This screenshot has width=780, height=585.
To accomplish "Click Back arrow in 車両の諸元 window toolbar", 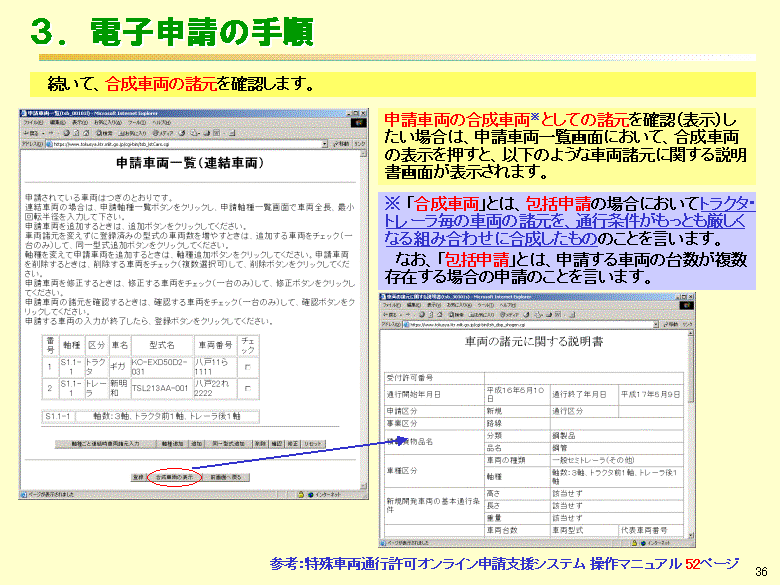I will tap(390, 315).
